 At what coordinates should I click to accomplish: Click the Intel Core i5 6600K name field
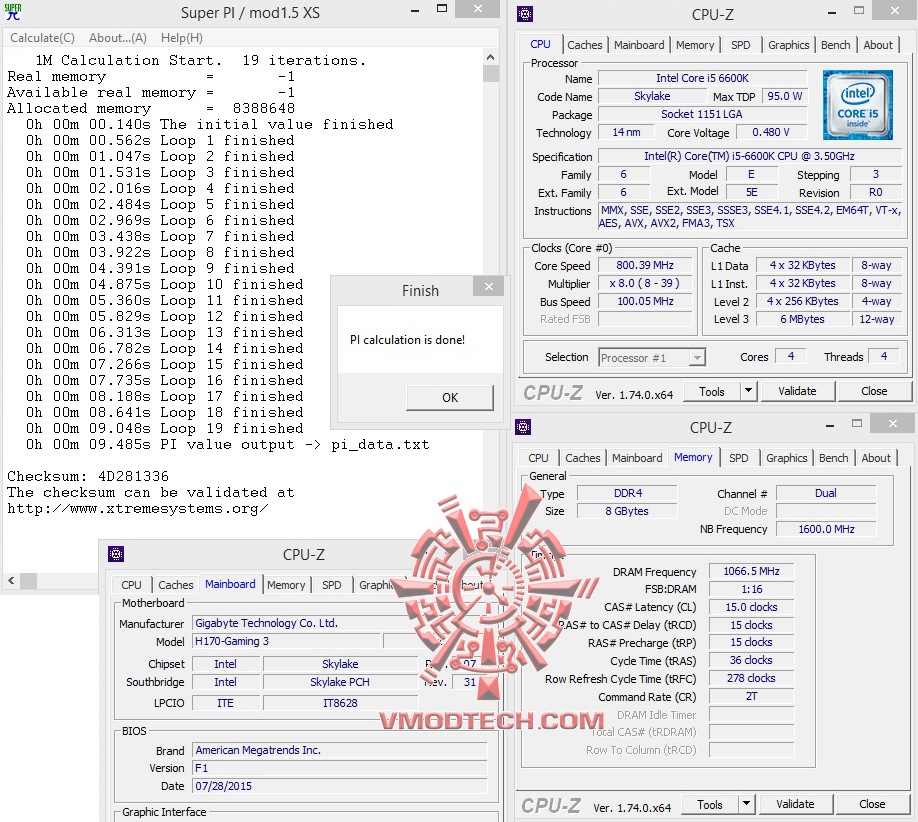point(702,78)
